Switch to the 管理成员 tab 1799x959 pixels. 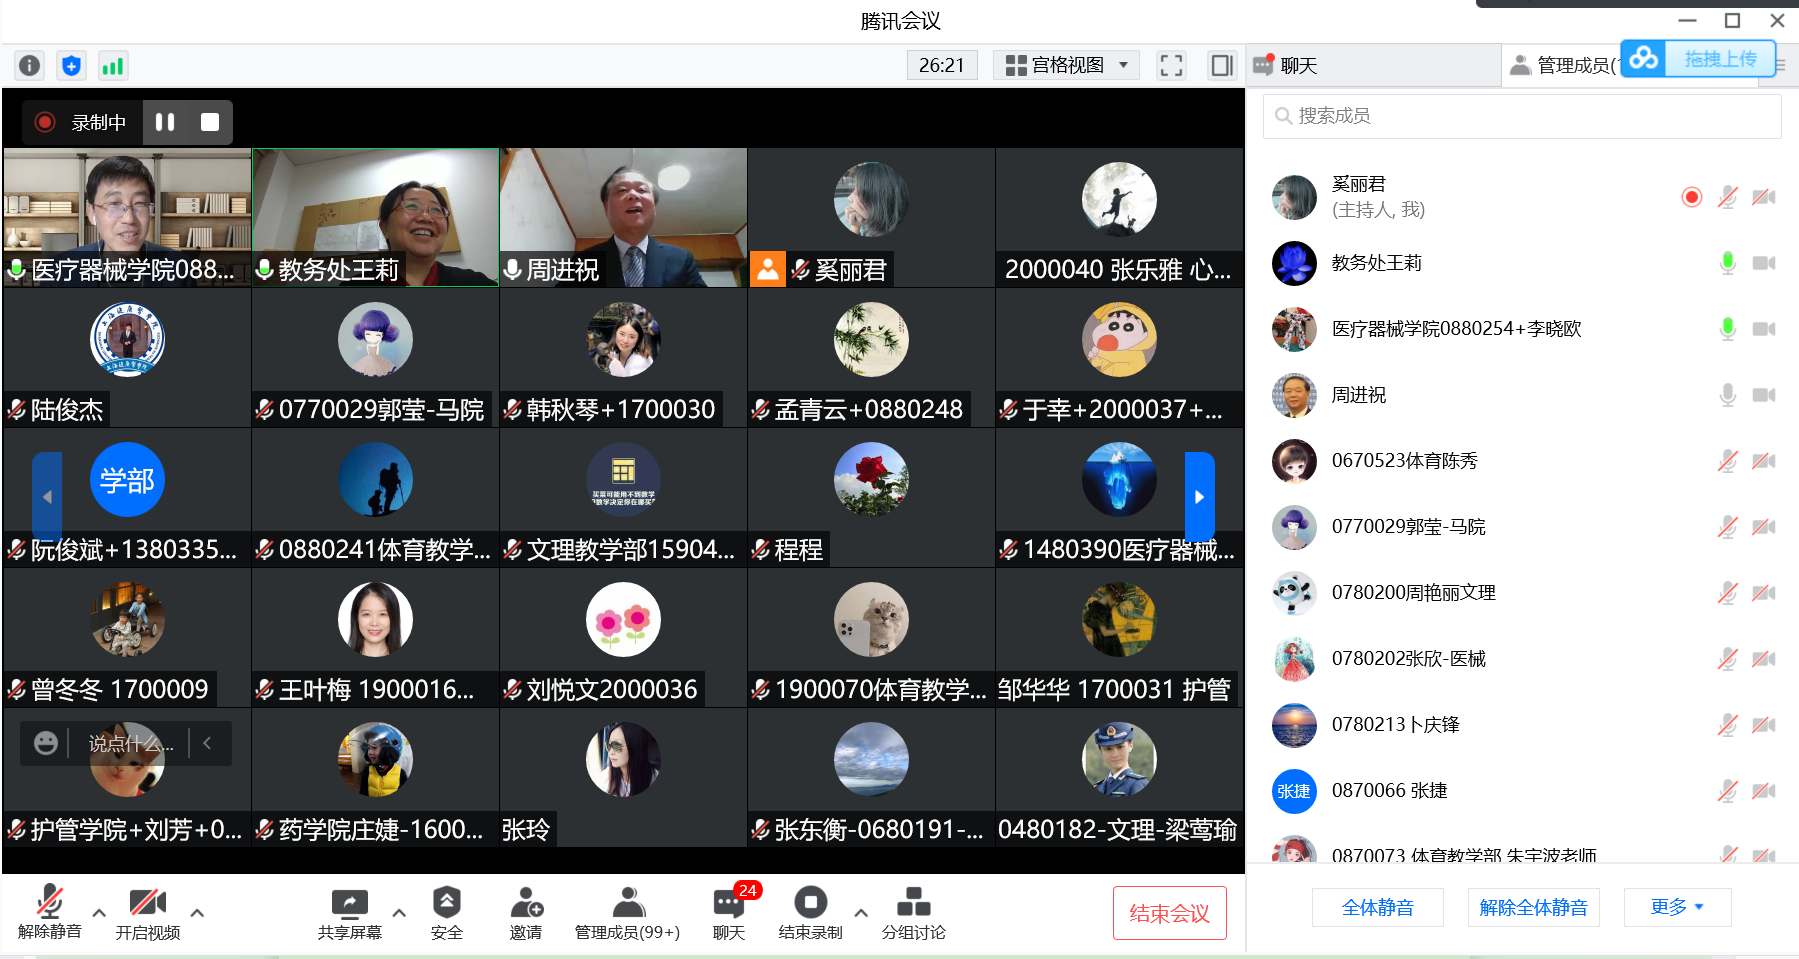point(1565,66)
